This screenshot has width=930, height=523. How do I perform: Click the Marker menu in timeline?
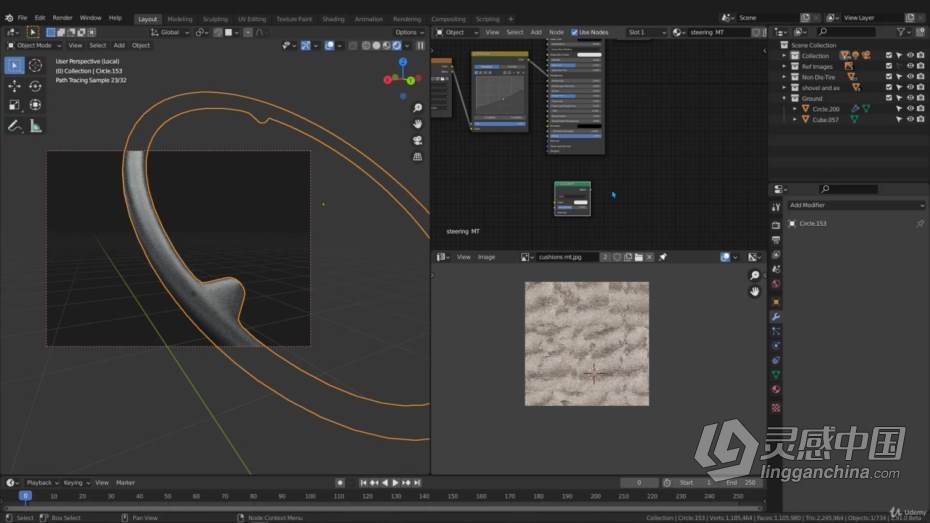[126, 483]
